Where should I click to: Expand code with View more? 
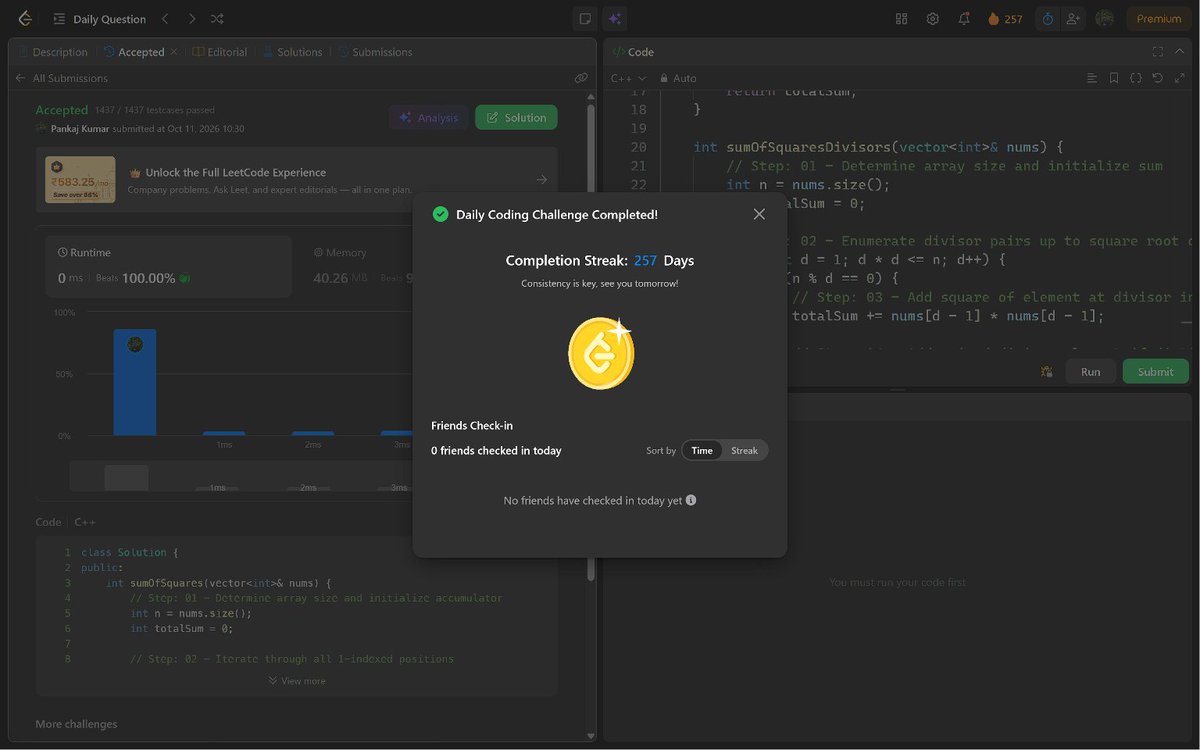[x=296, y=681]
